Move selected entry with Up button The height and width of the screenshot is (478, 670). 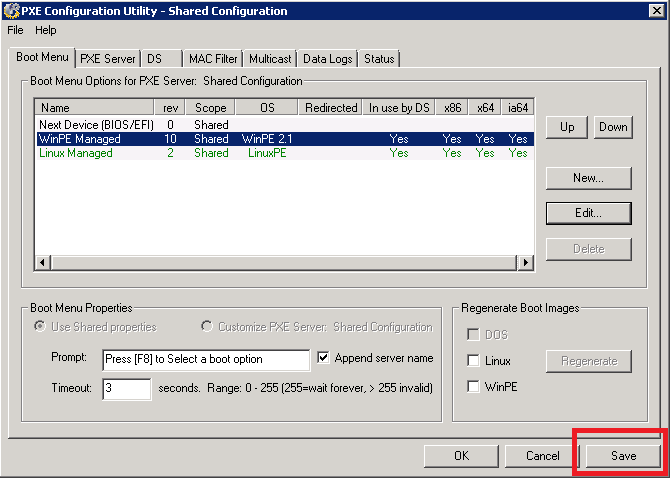point(567,127)
